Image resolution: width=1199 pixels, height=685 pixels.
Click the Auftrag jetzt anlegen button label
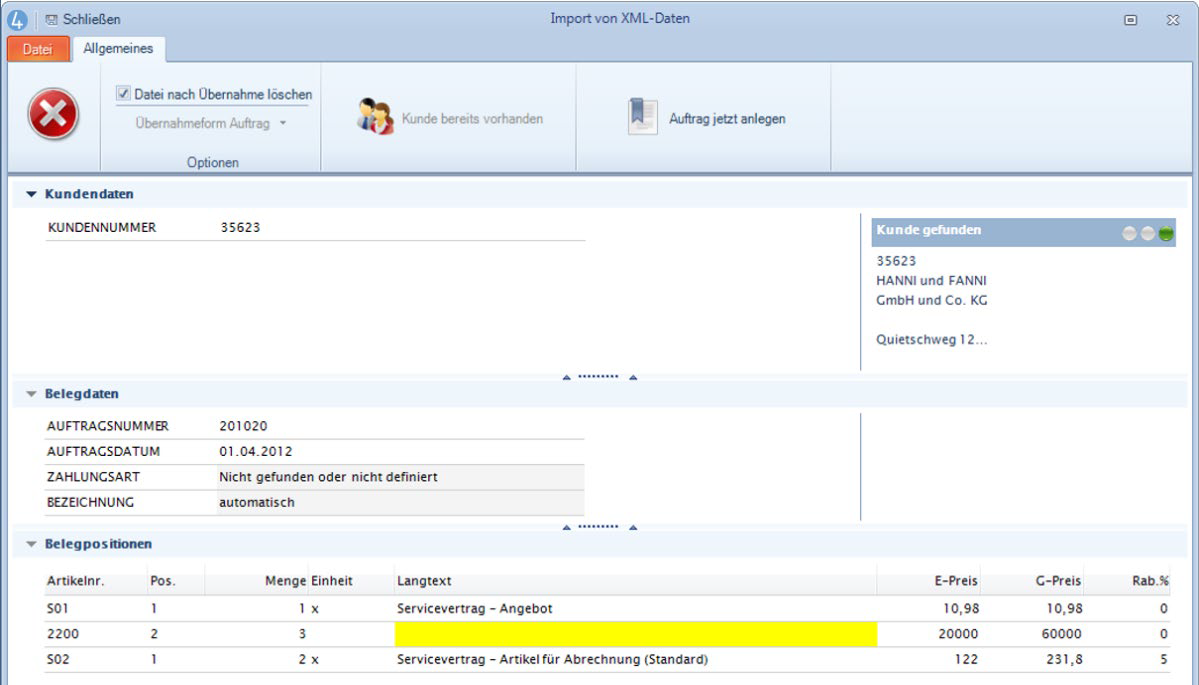tap(727, 119)
